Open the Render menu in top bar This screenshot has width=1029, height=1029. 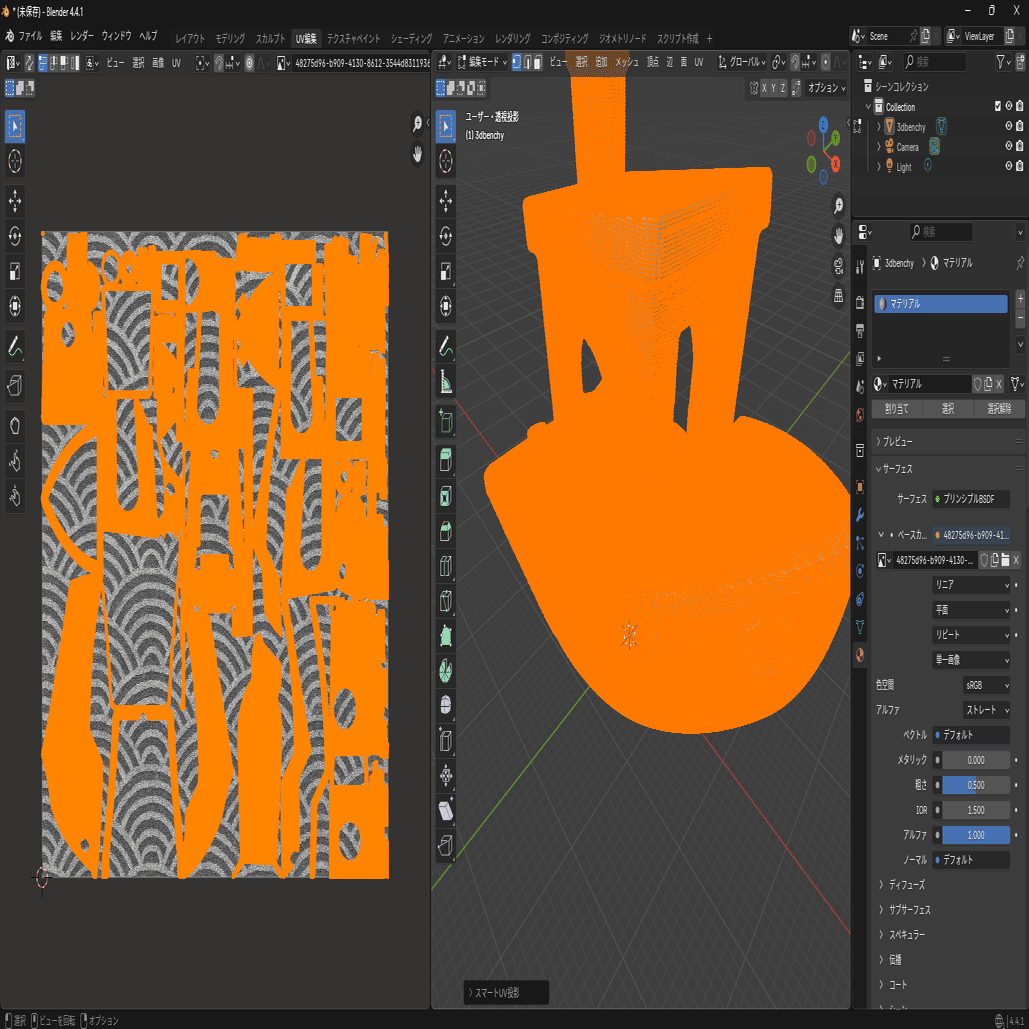82,36
